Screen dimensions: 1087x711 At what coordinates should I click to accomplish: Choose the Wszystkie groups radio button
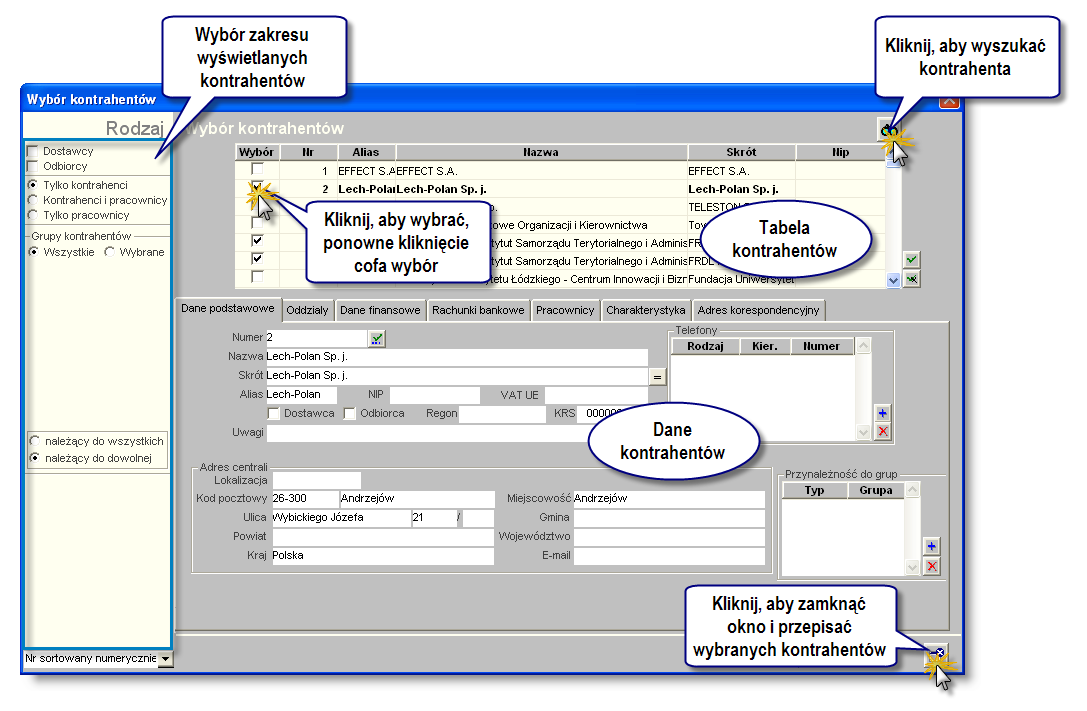point(33,252)
